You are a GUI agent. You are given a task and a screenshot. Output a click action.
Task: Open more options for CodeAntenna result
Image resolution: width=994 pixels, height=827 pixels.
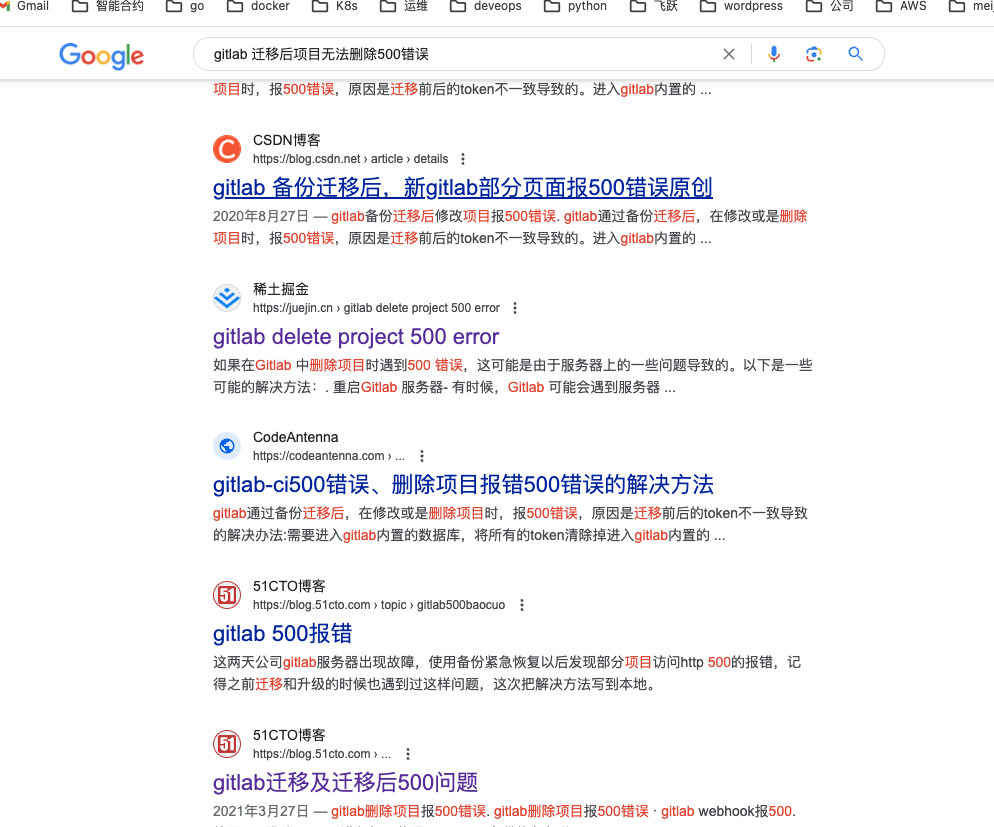pyautogui.click(x=422, y=456)
